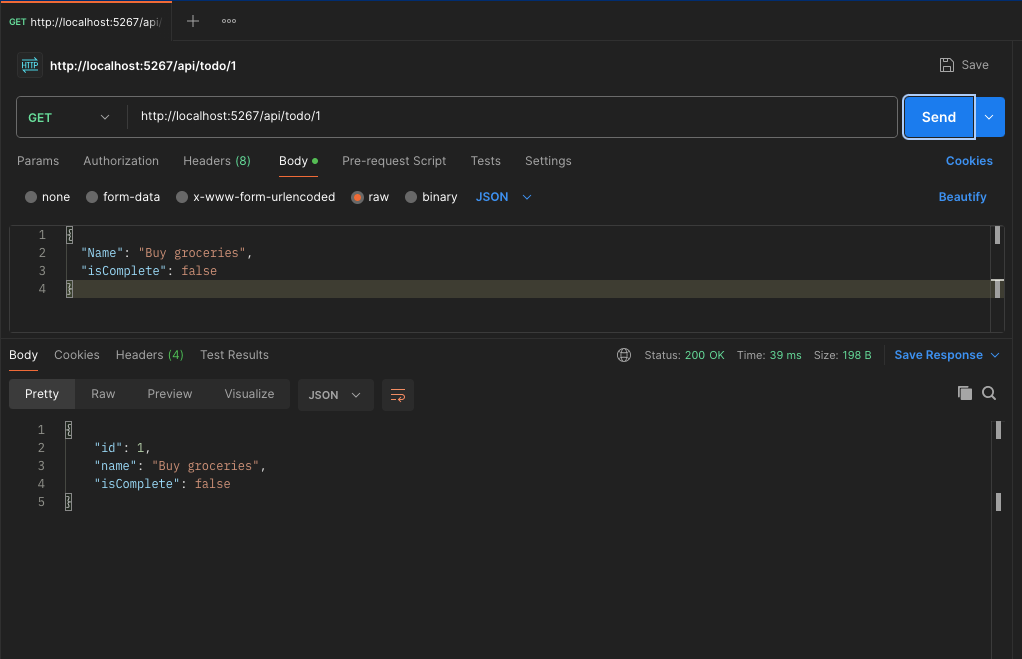Click the request "isComplete": false line
The image size is (1022, 659).
click(149, 271)
